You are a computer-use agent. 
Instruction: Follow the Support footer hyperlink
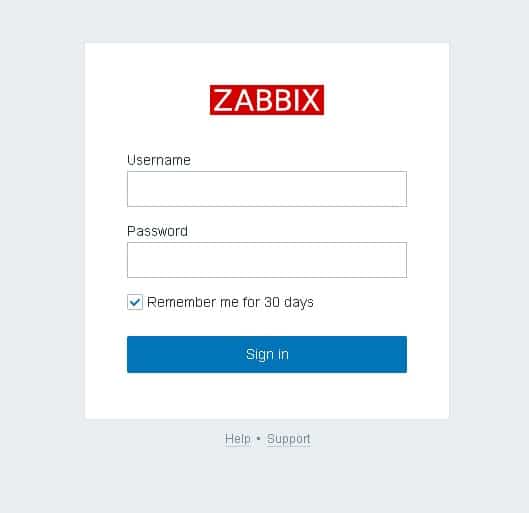(x=288, y=439)
